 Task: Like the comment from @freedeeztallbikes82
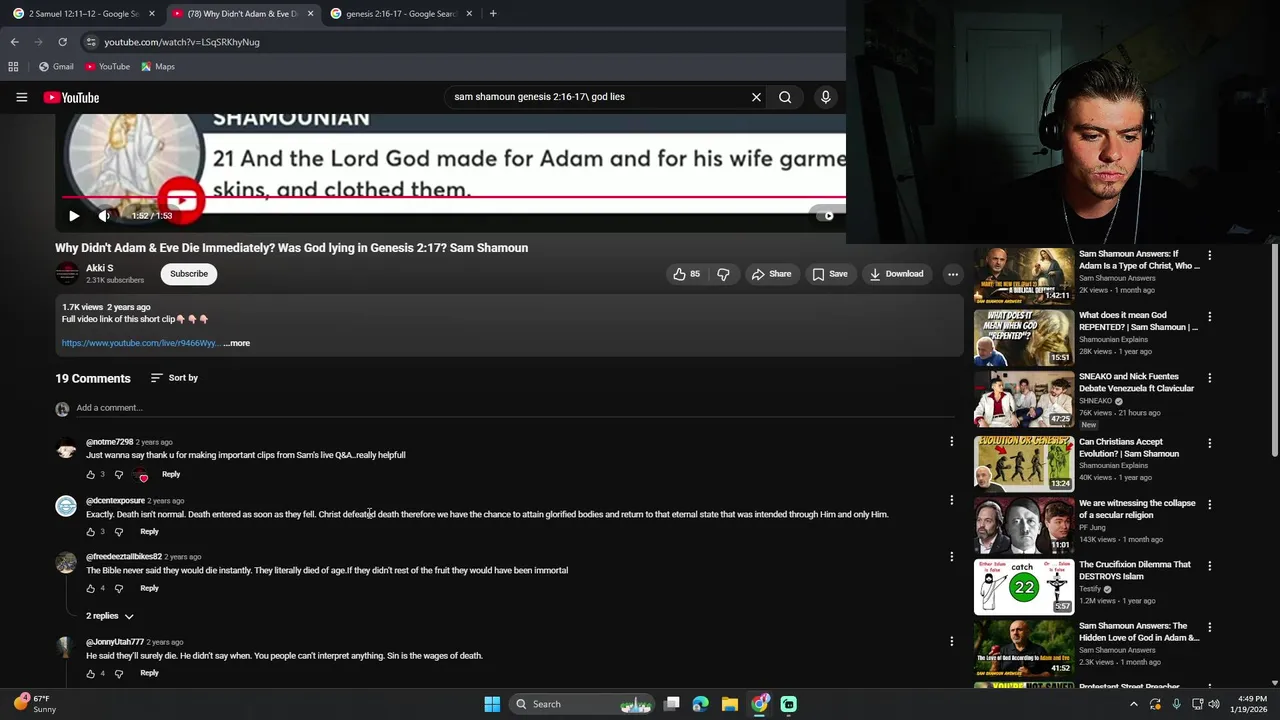click(90, 588)
